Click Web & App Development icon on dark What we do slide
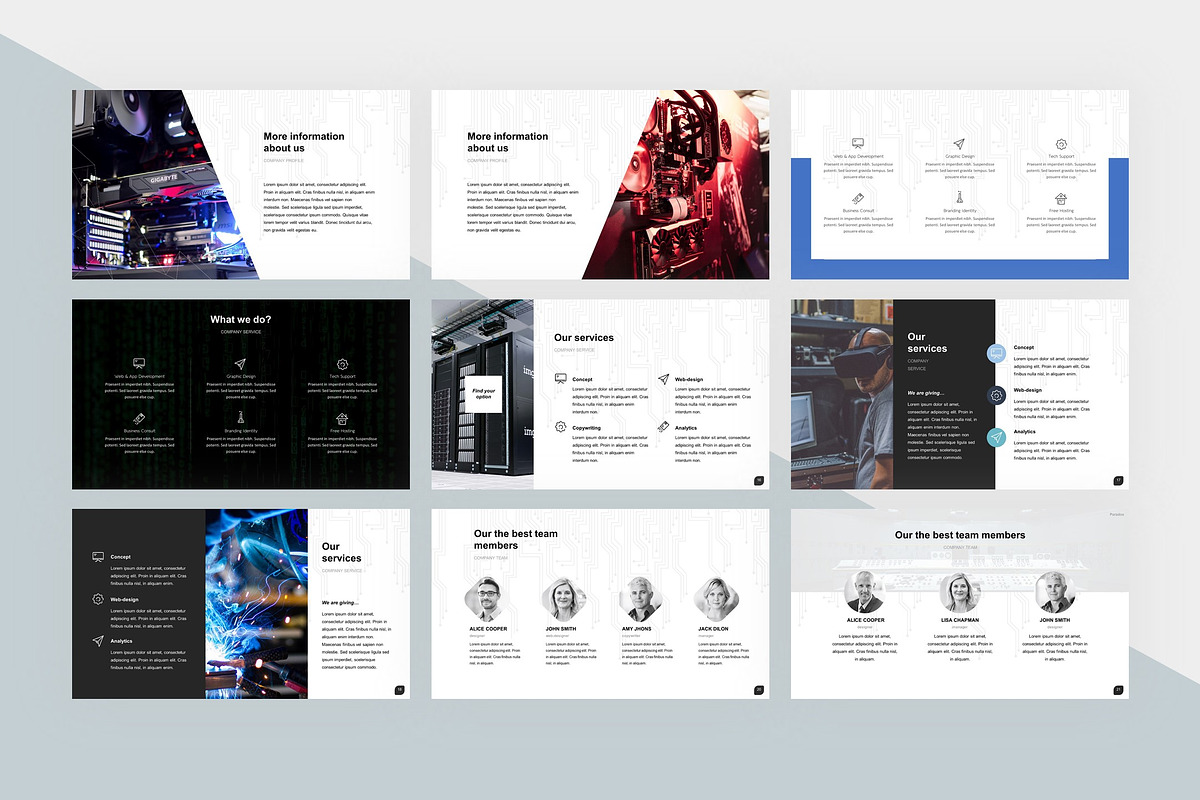This screenshot has width=1200, height=800. click(139, 364)
